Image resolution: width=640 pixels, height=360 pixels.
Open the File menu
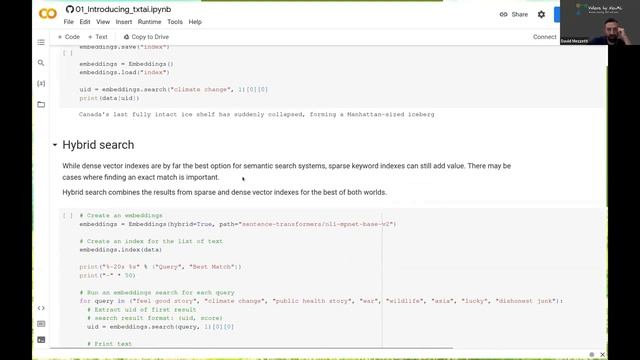[69, 22]
